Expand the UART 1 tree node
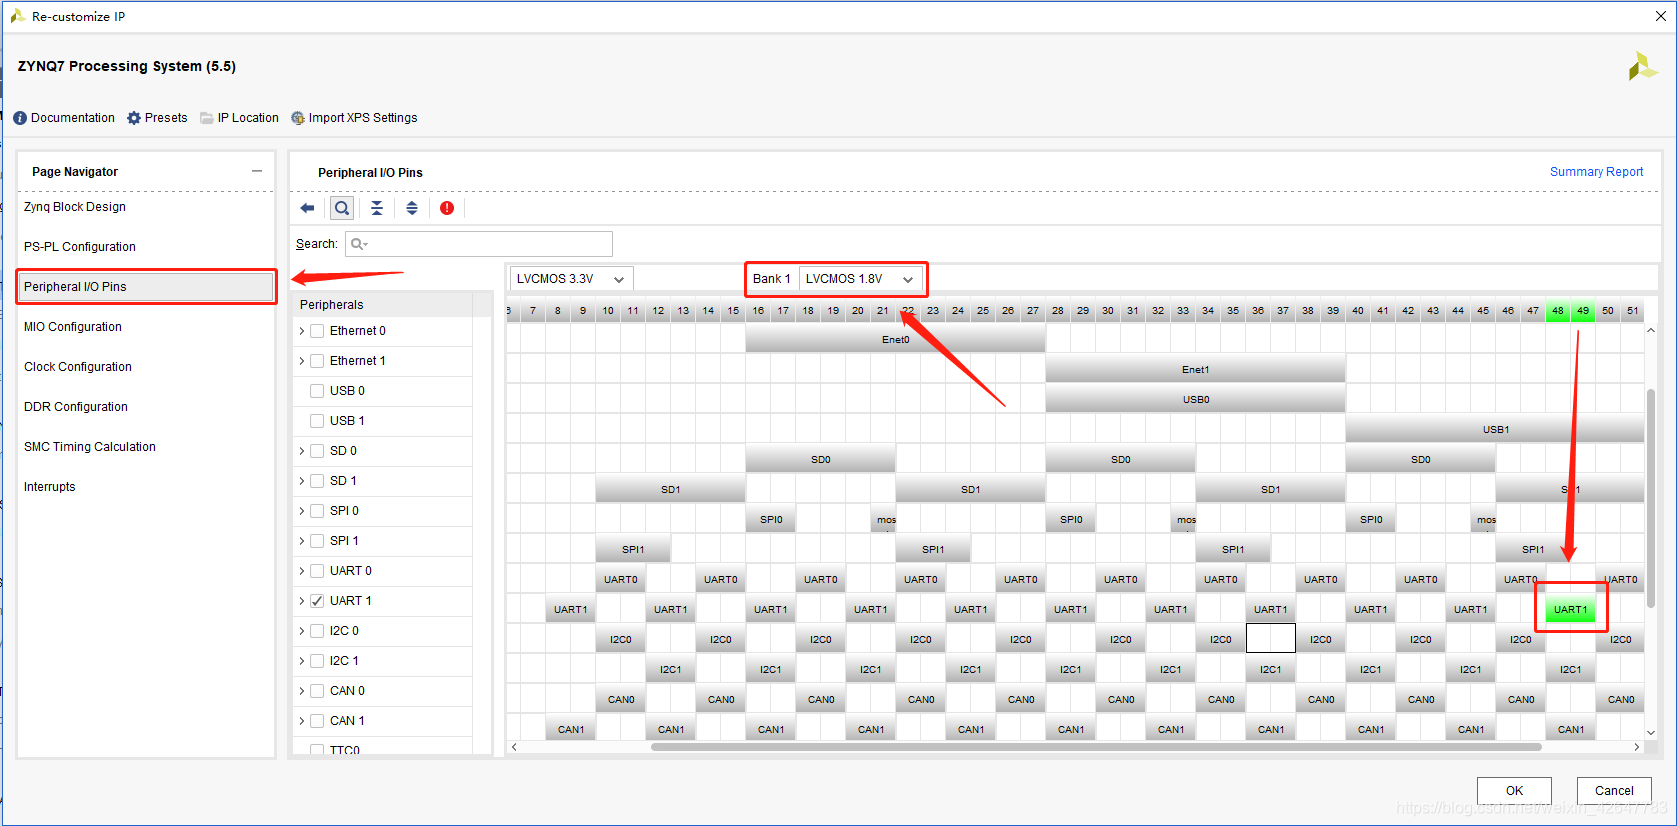Image resolution: width=1677 pixels, height=826 pixels. 302,601
